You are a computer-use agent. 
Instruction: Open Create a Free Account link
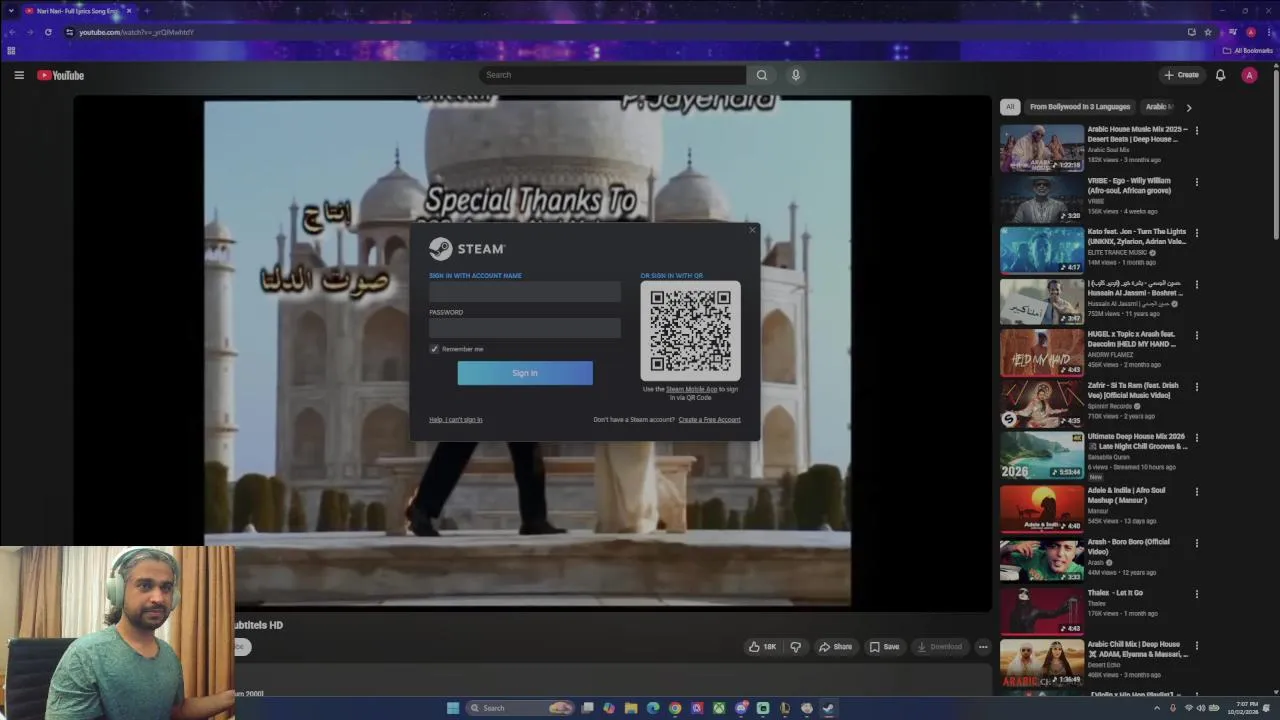pyautogui.click(x=710, y=420)
